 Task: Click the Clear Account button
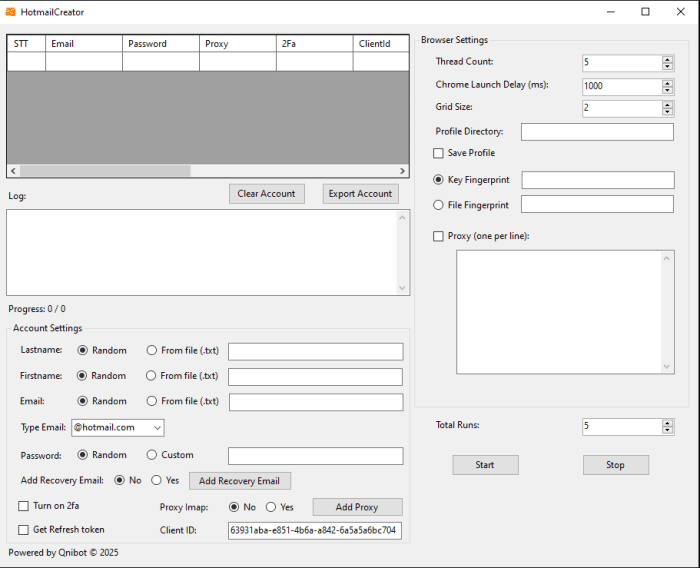coord(267,194)
